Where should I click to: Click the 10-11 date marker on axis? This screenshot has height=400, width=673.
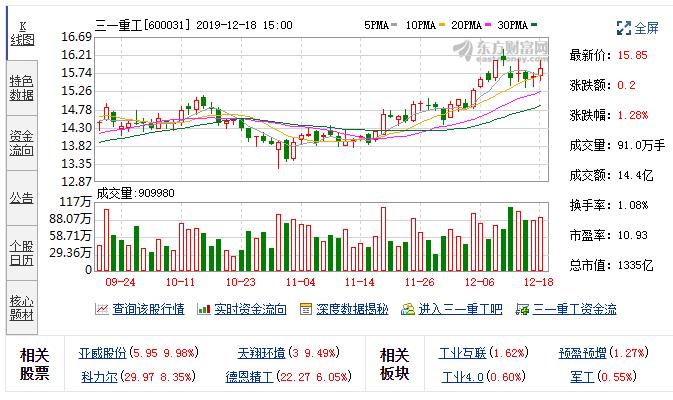pos(180,282)
